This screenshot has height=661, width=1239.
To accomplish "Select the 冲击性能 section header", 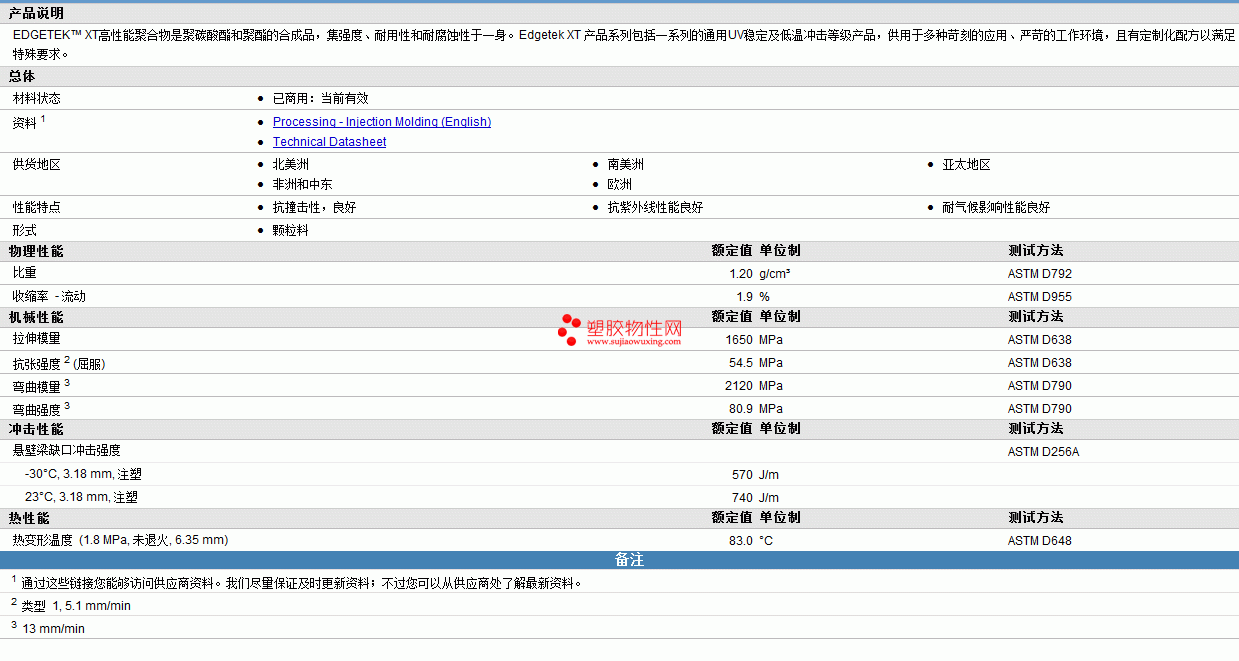I will [x=36, y=429].
